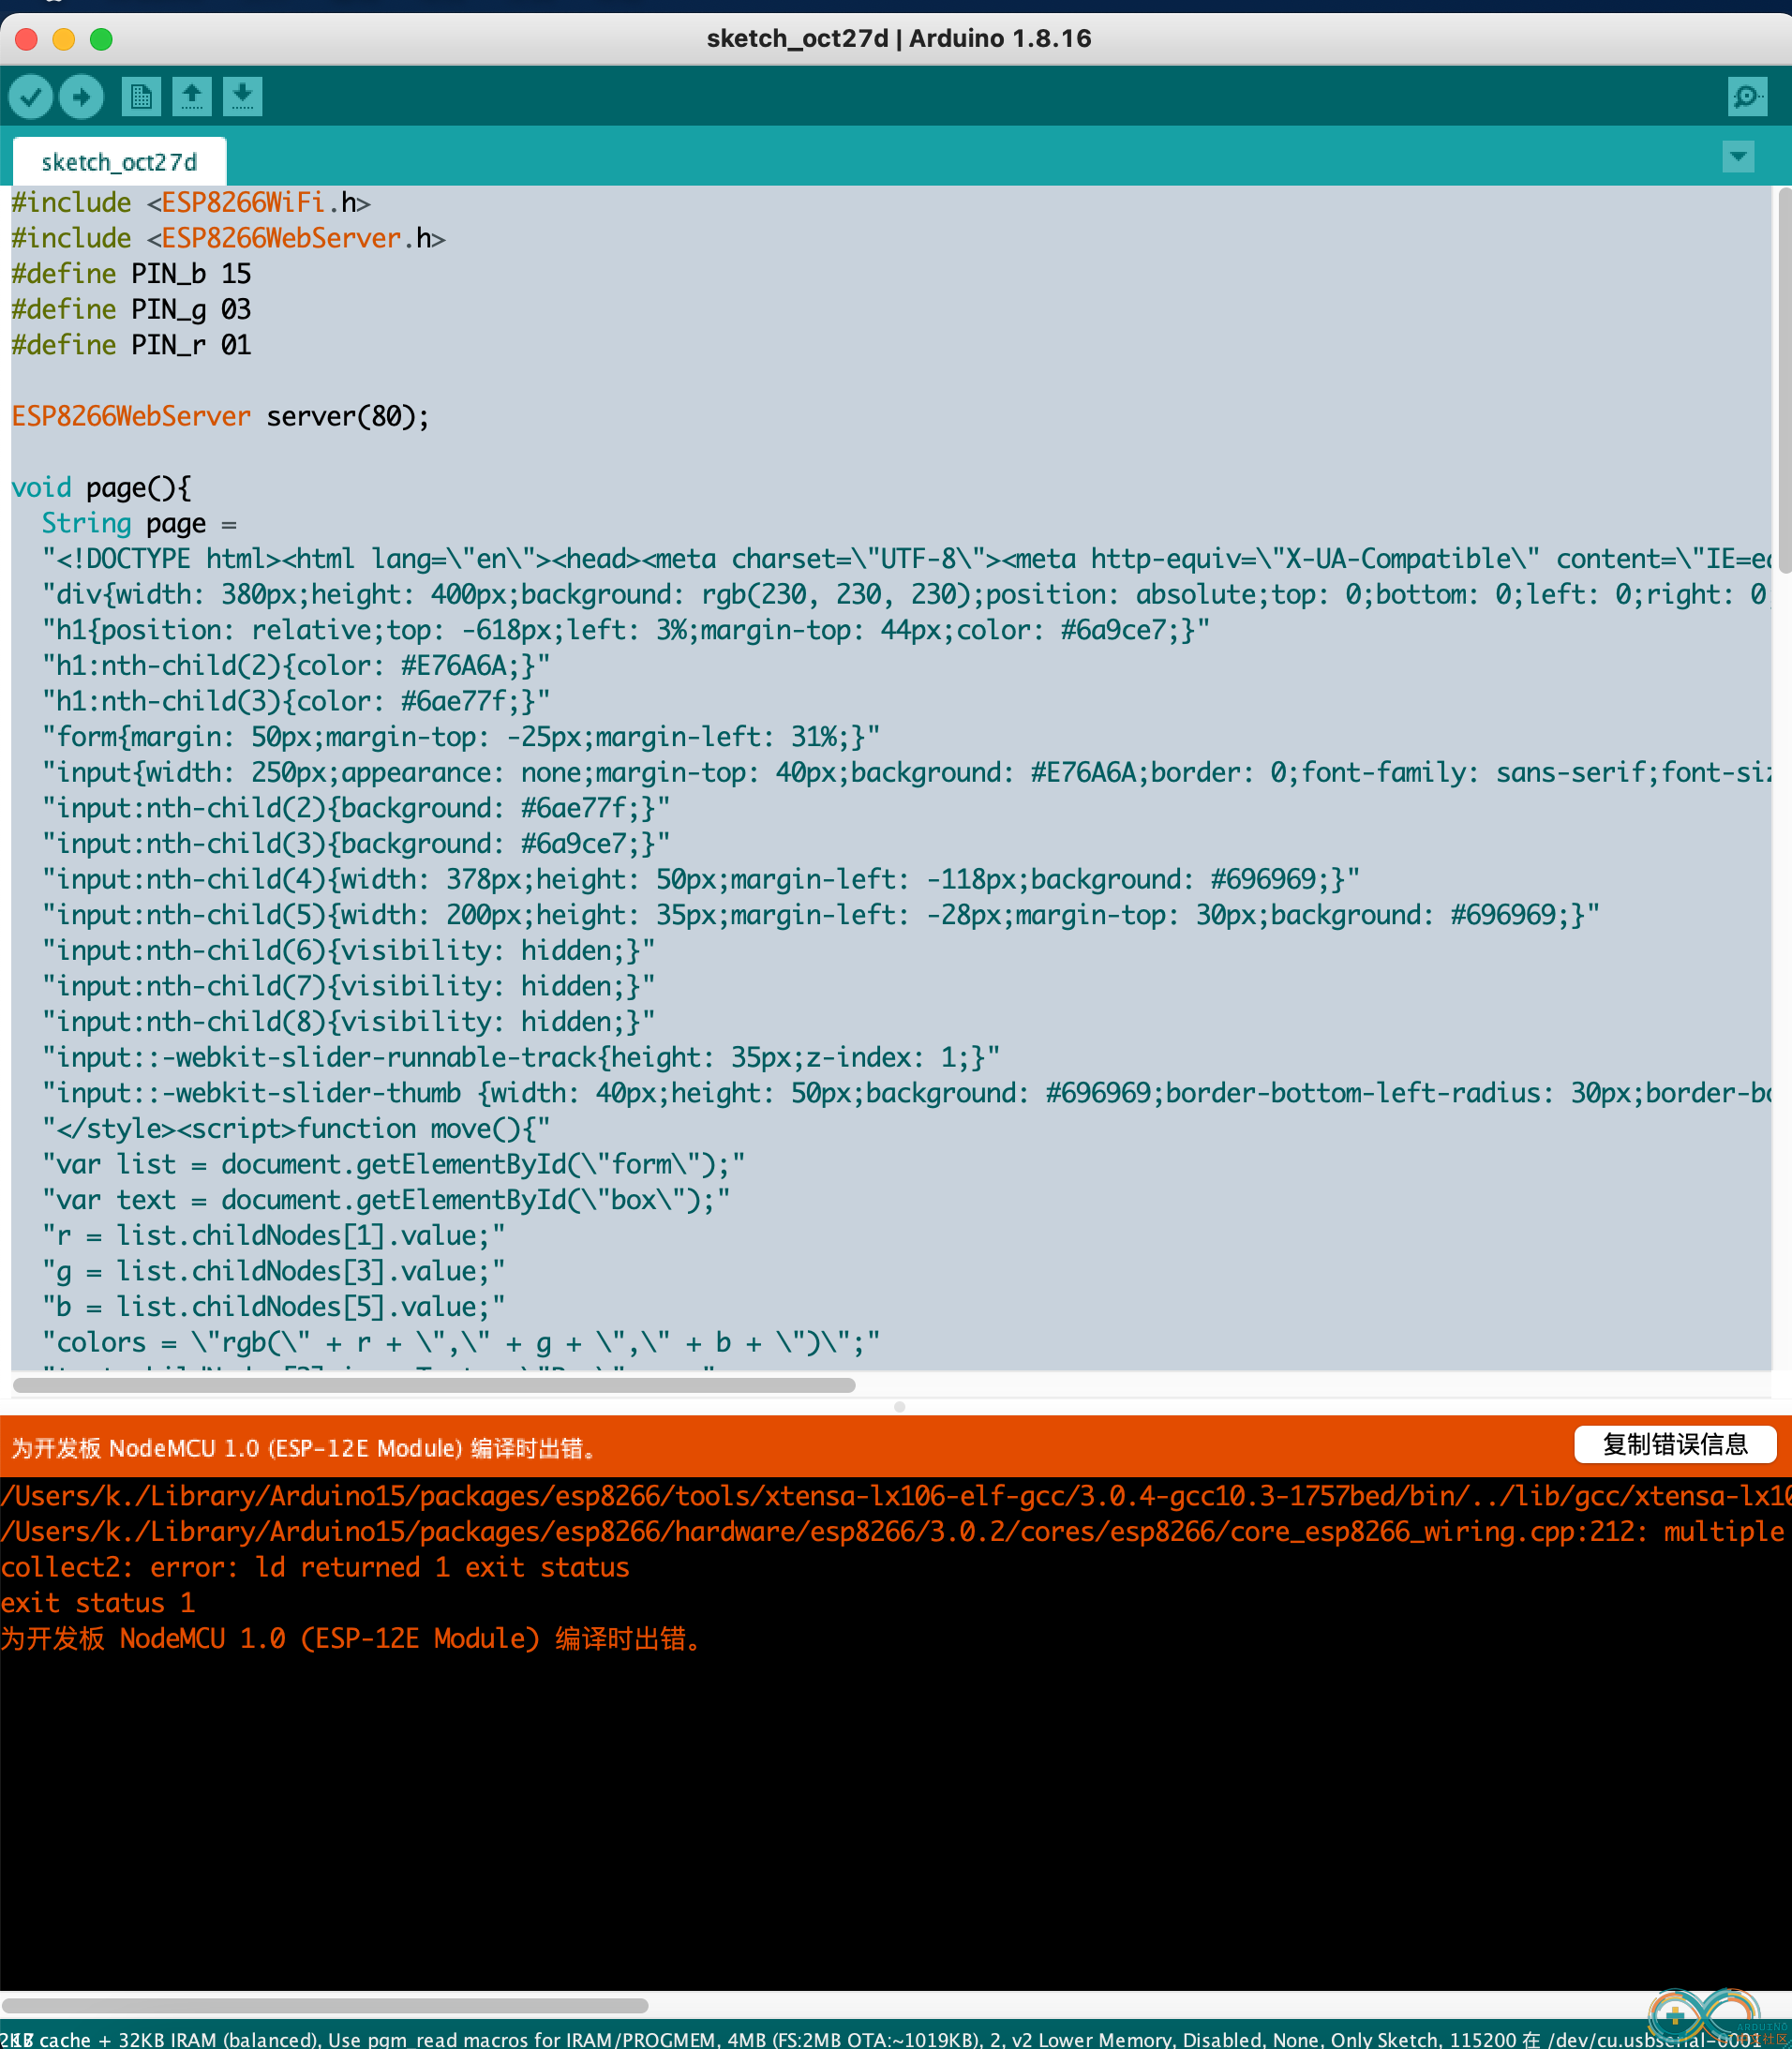Click the 'webkit-slider-runnable-track' line
The image size is (1792, 2049).
point(521,1058)
